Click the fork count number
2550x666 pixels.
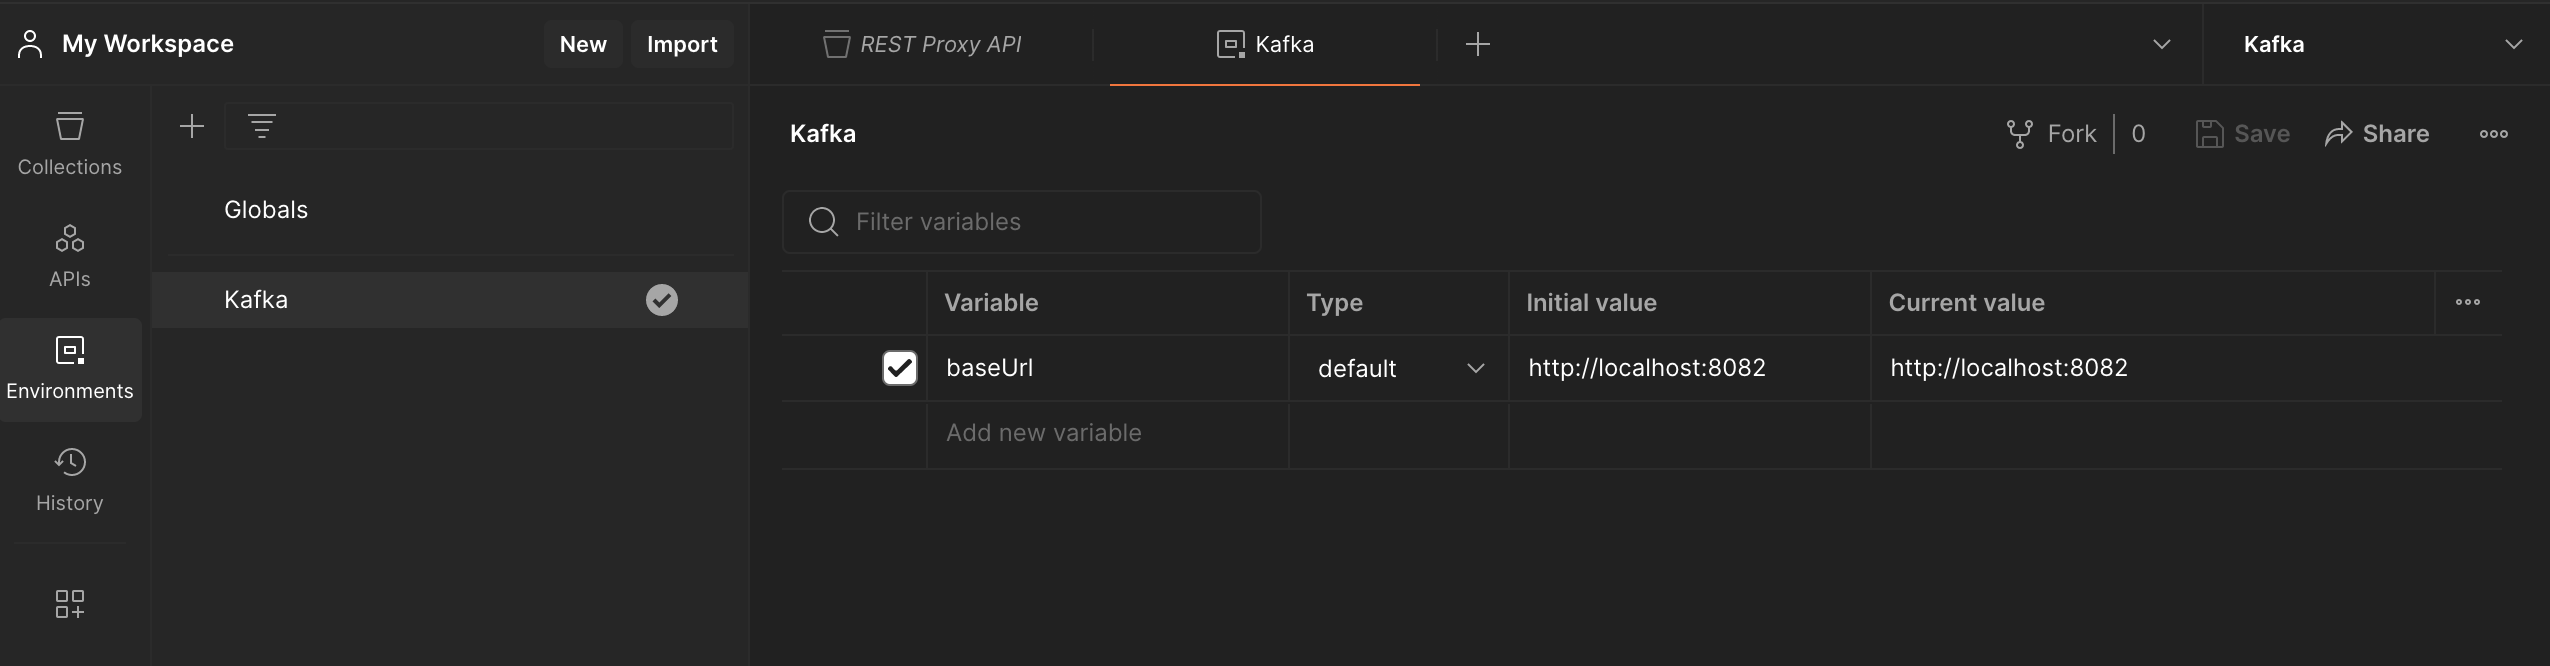2138,134
